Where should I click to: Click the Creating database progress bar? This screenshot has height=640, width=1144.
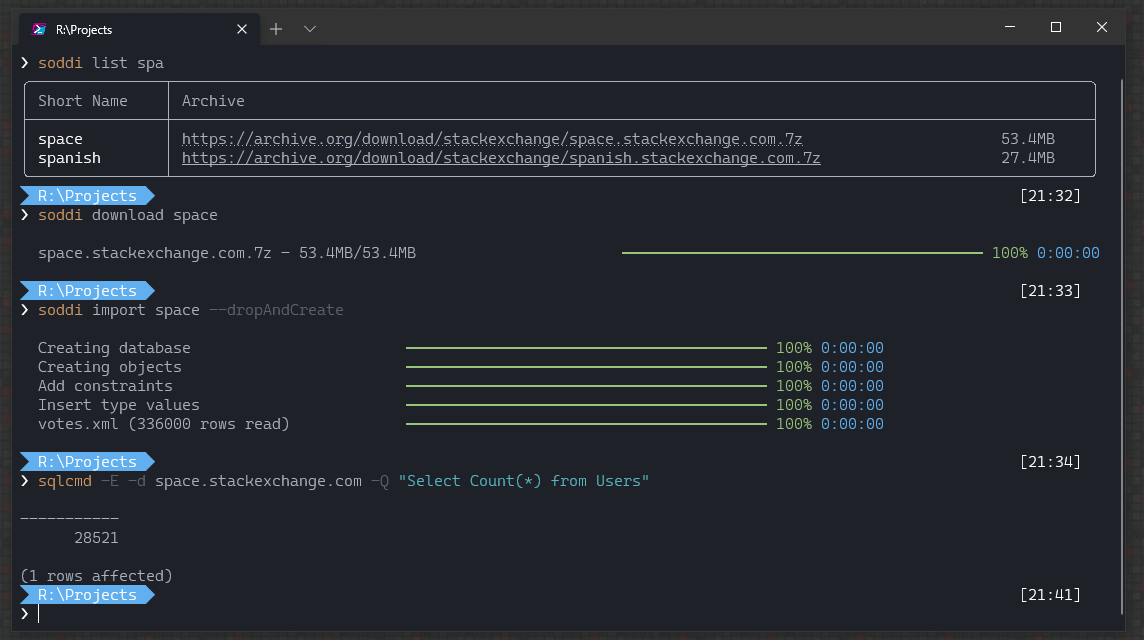[586, 348]
